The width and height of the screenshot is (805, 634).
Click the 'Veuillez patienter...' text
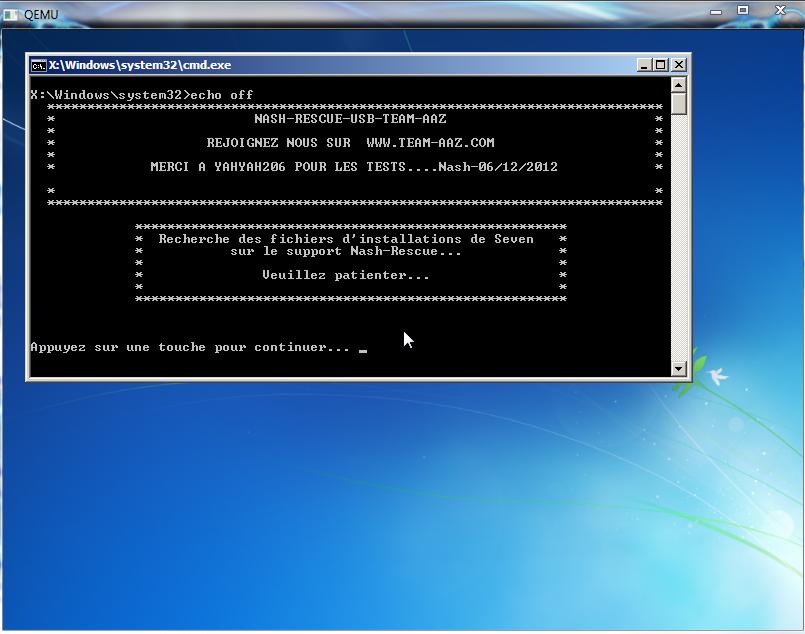pyautogui.click(x=346, y=275)
